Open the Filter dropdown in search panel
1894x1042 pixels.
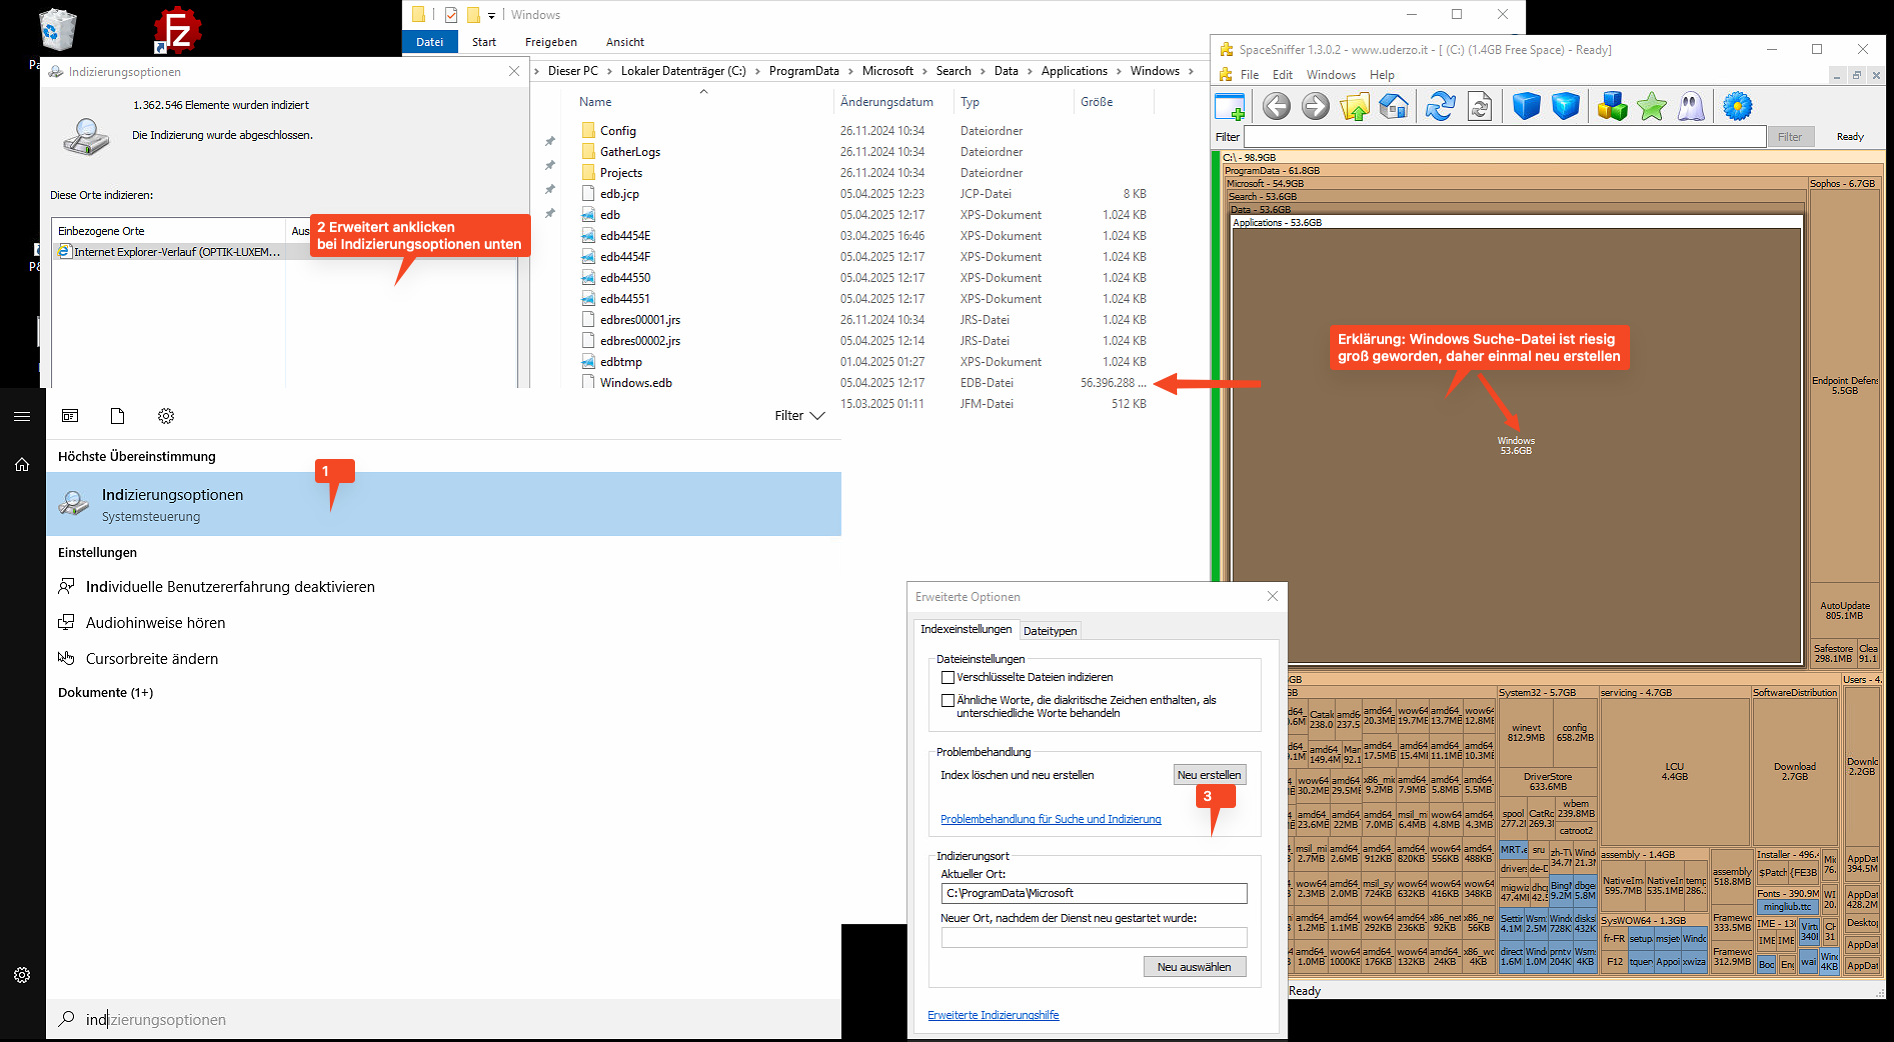[799, 416]
